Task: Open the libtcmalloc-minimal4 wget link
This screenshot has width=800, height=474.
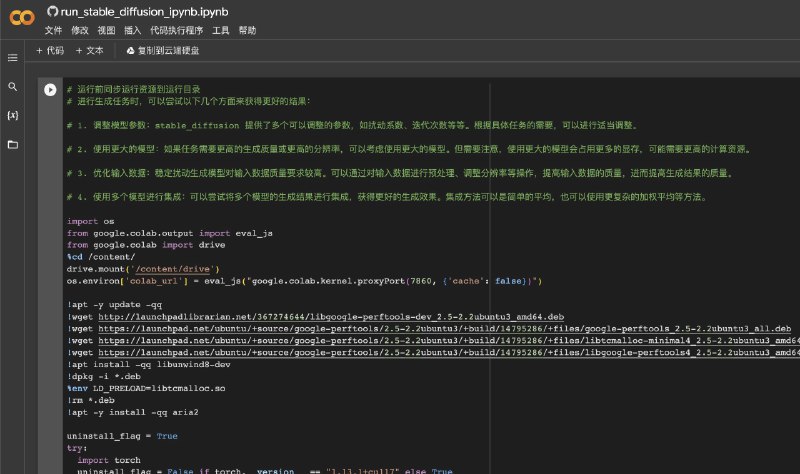Action: coord(449,340)
